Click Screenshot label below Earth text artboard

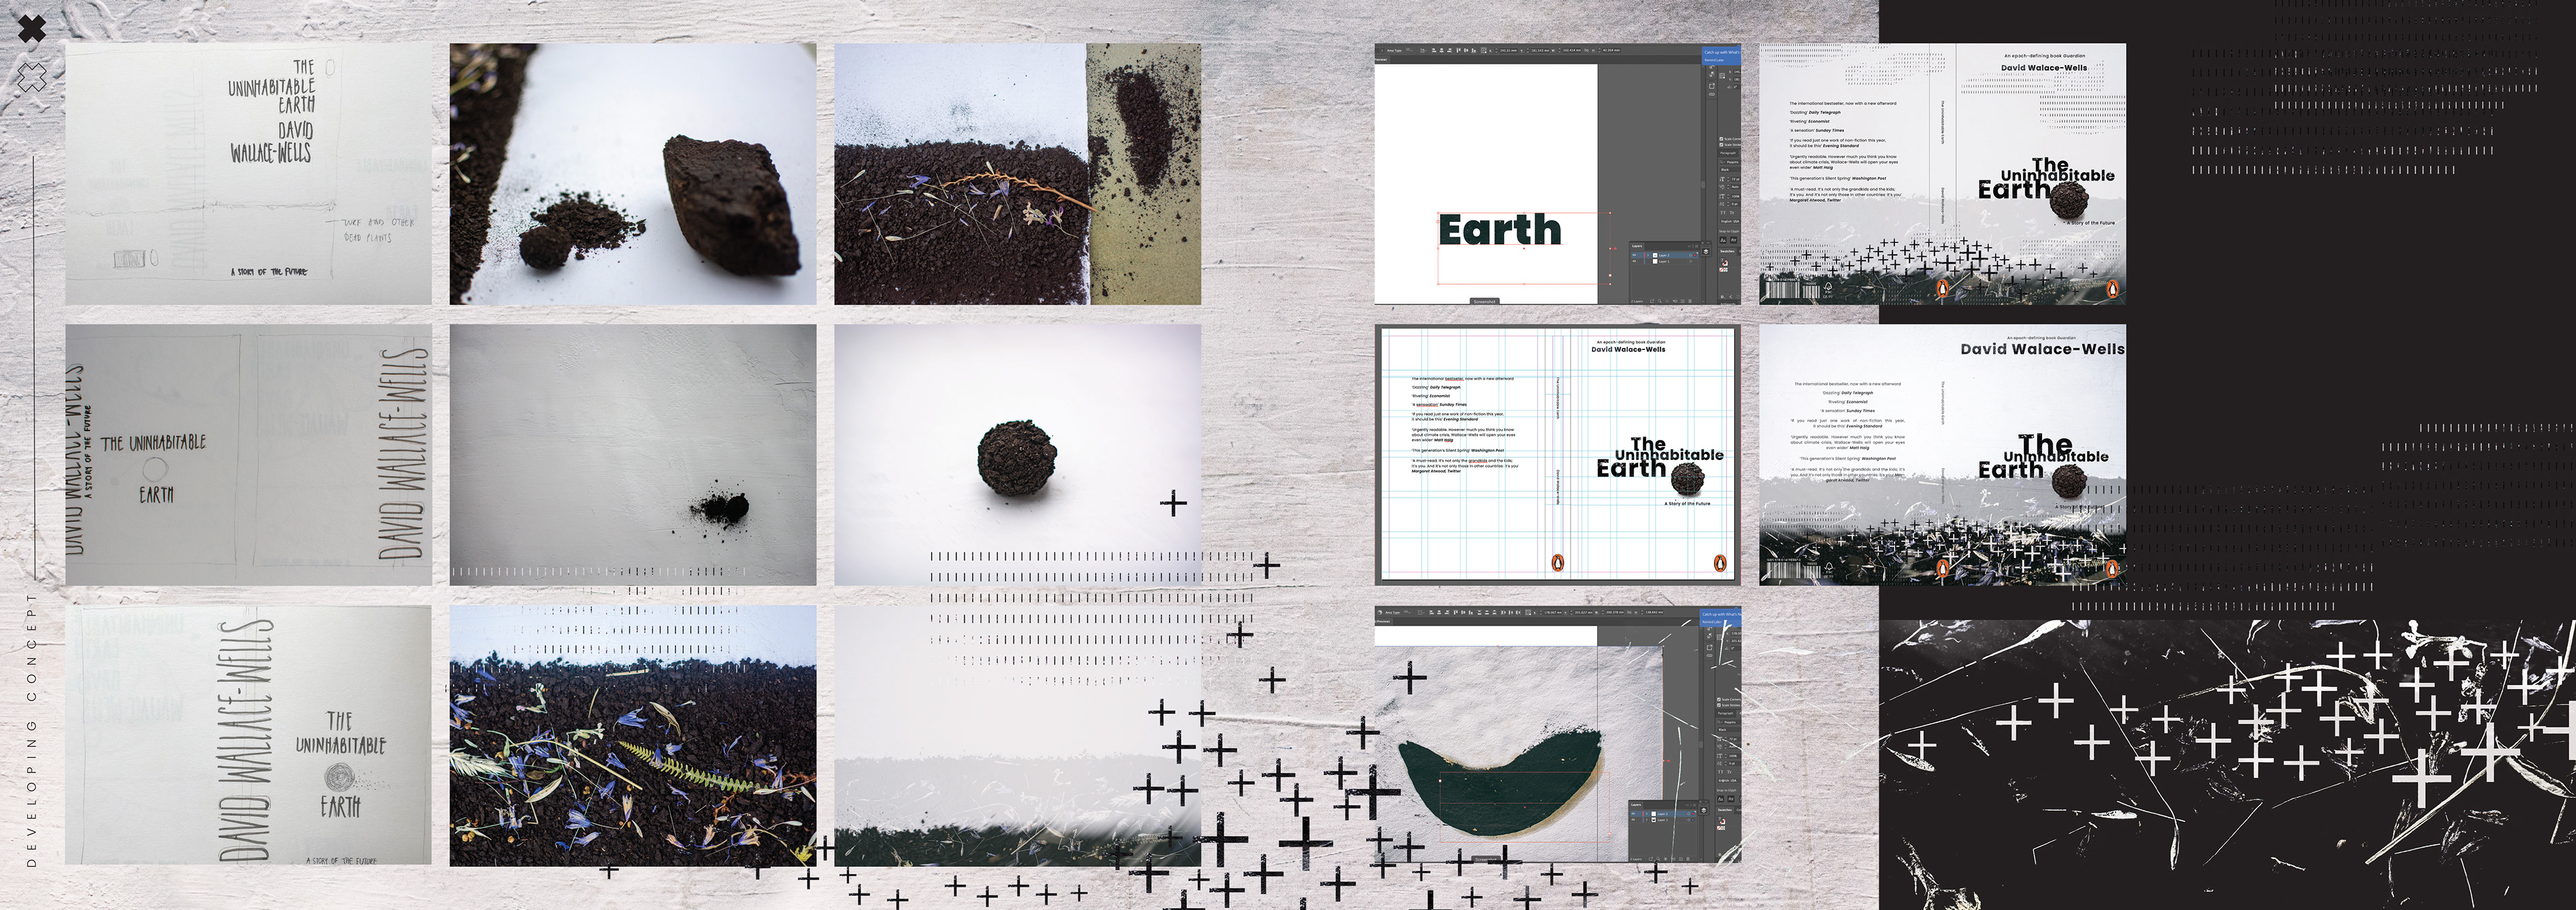tap(1484, 301)
